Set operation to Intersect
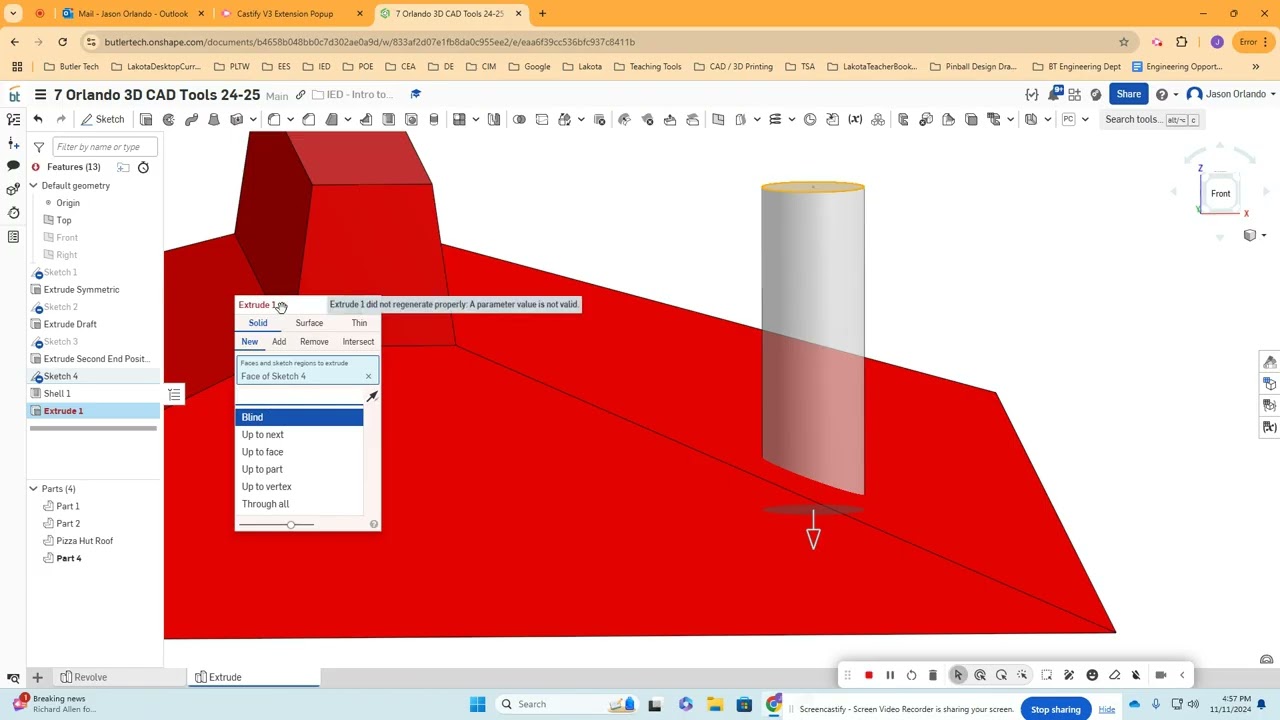The width and height of the screenshot is (1280, 720). coord(358,342)
